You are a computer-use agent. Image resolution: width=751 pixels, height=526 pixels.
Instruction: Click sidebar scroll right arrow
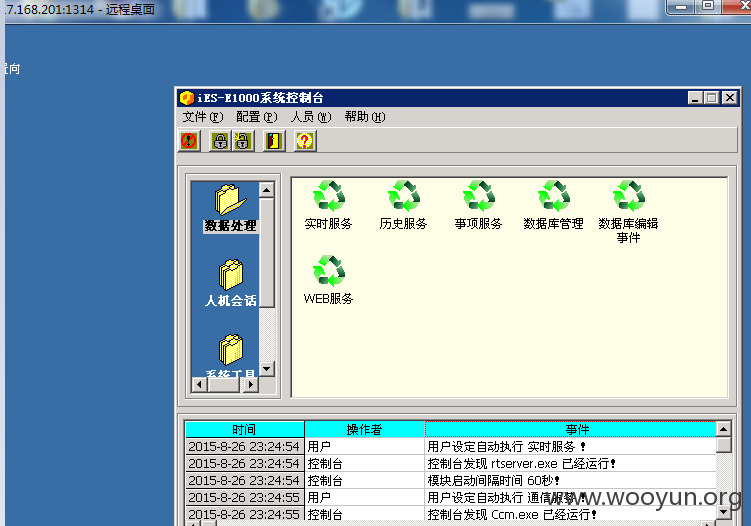click(x=250, y=384)
